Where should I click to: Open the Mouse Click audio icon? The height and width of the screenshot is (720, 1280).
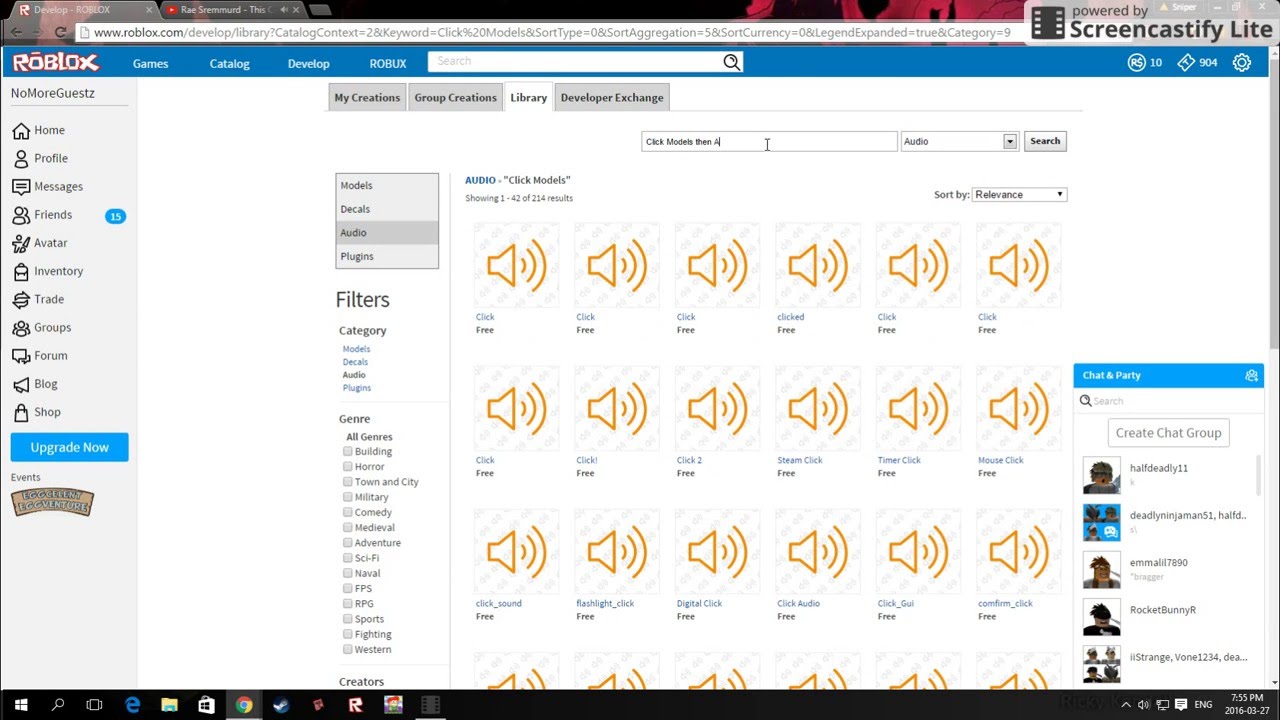pyautogui.click(x=1018, y=409)
